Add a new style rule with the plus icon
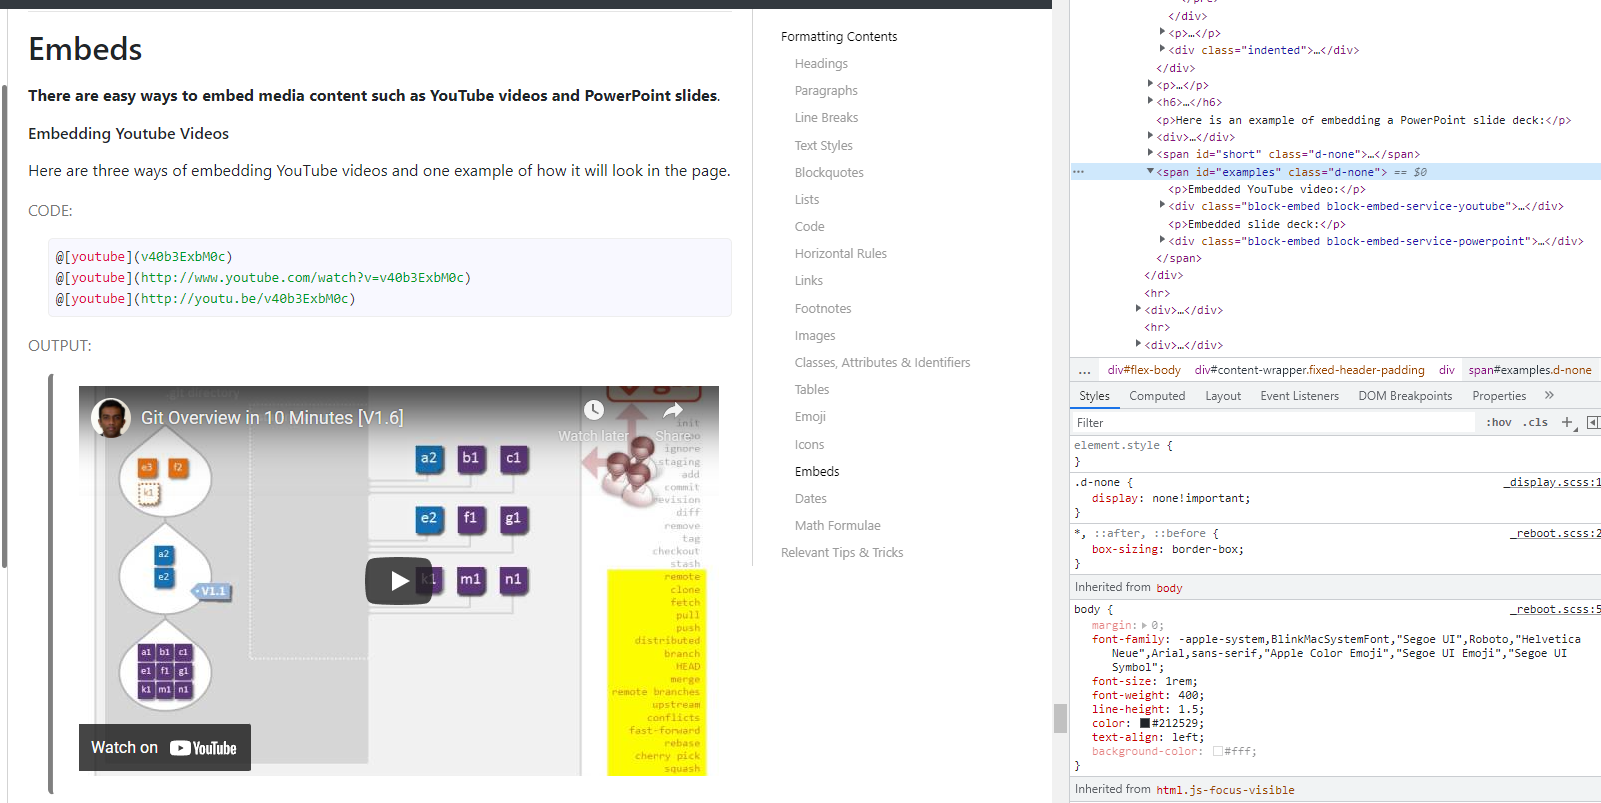Screen dimensions: 1601x803 1567,423
